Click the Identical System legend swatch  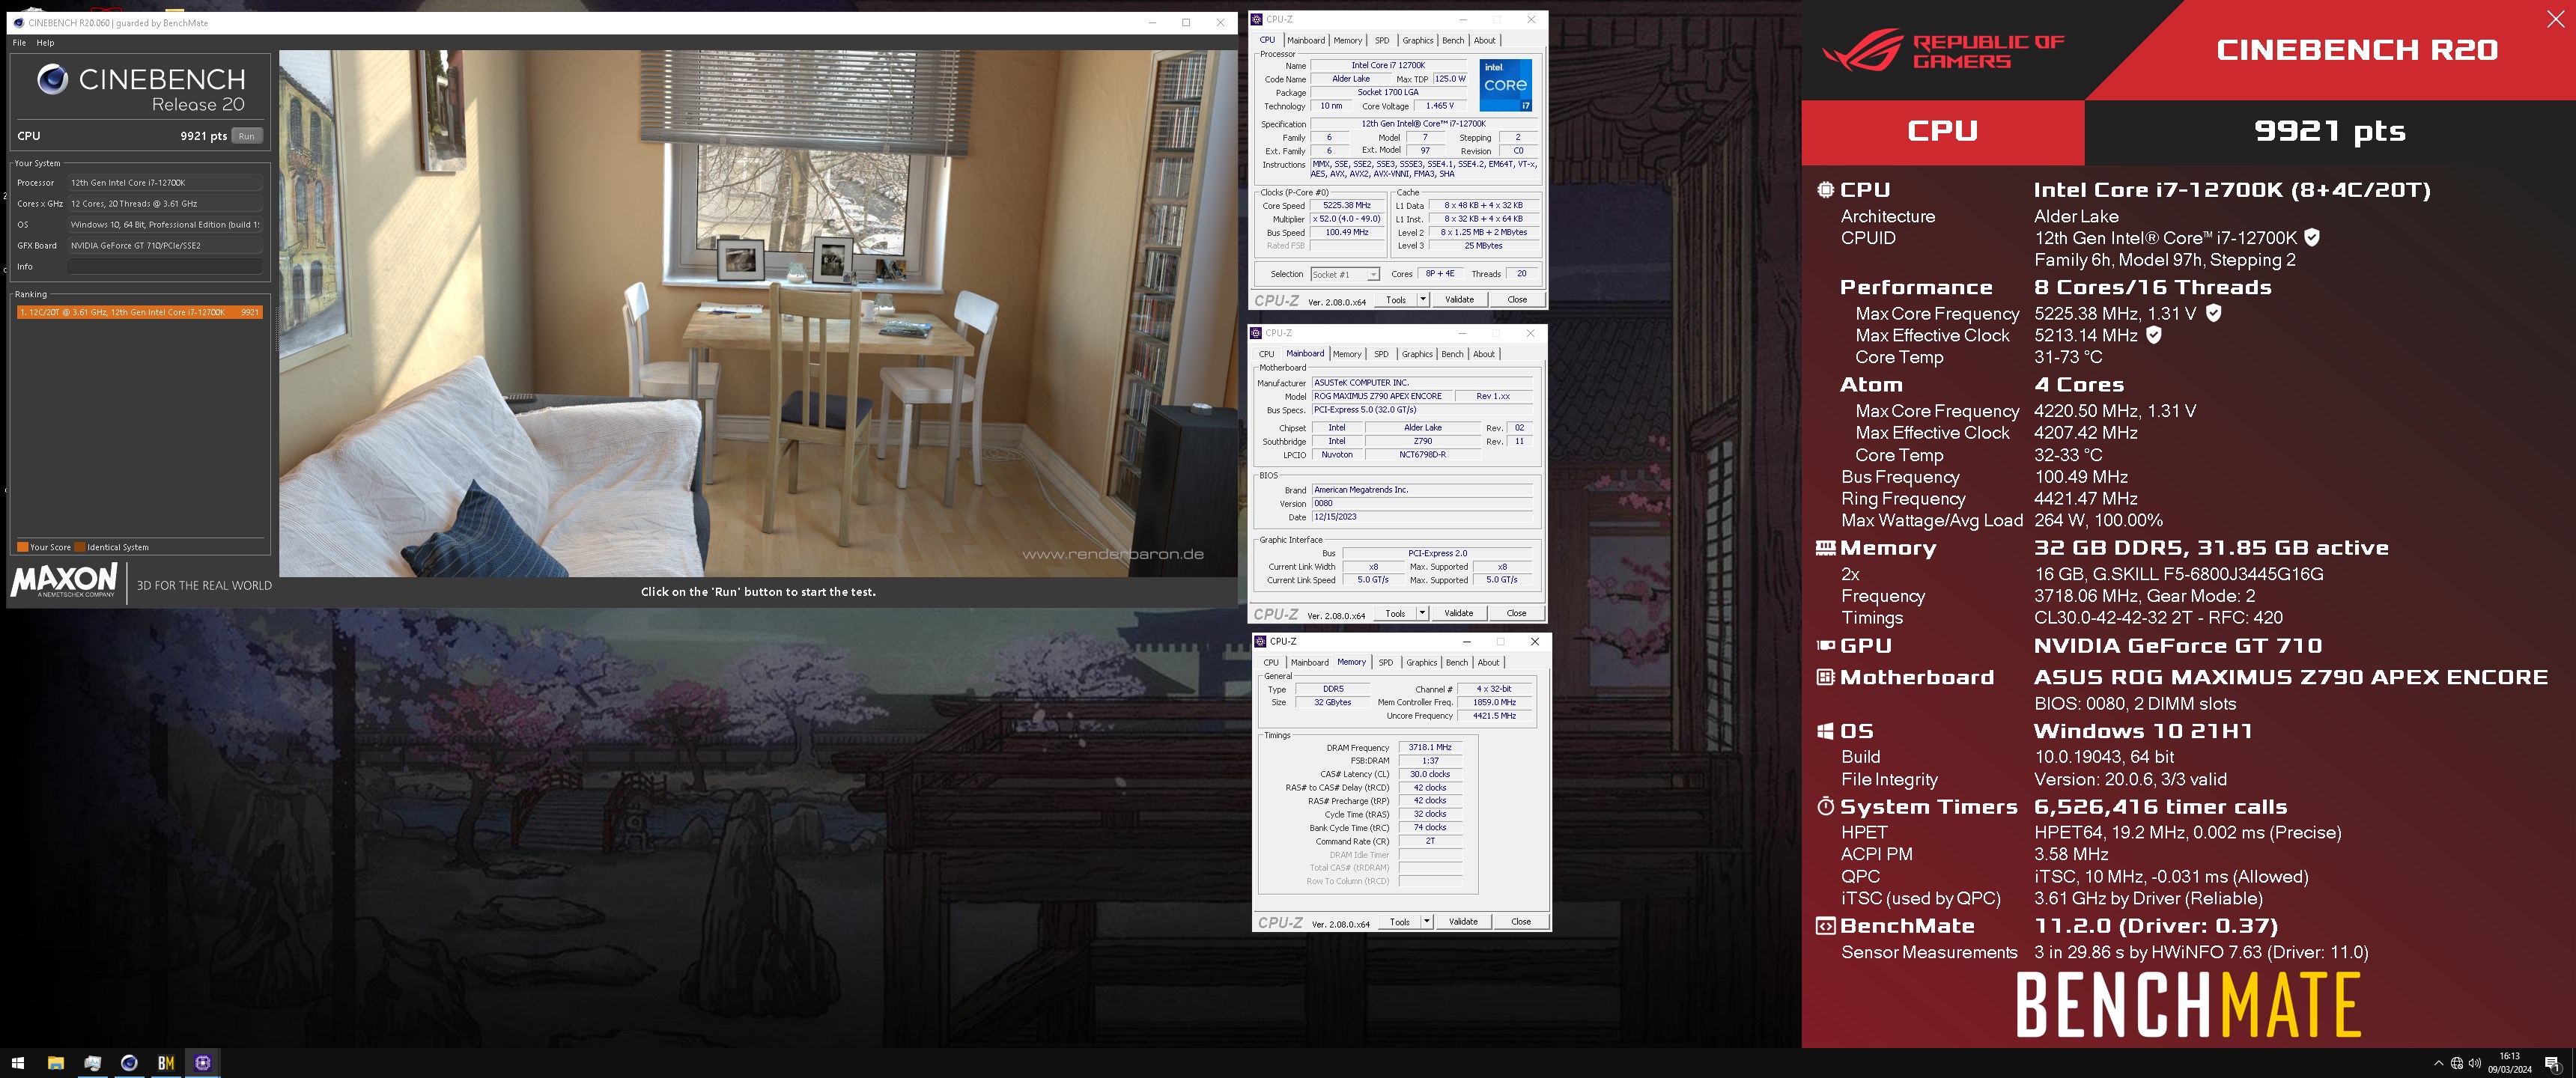[80, 547]
